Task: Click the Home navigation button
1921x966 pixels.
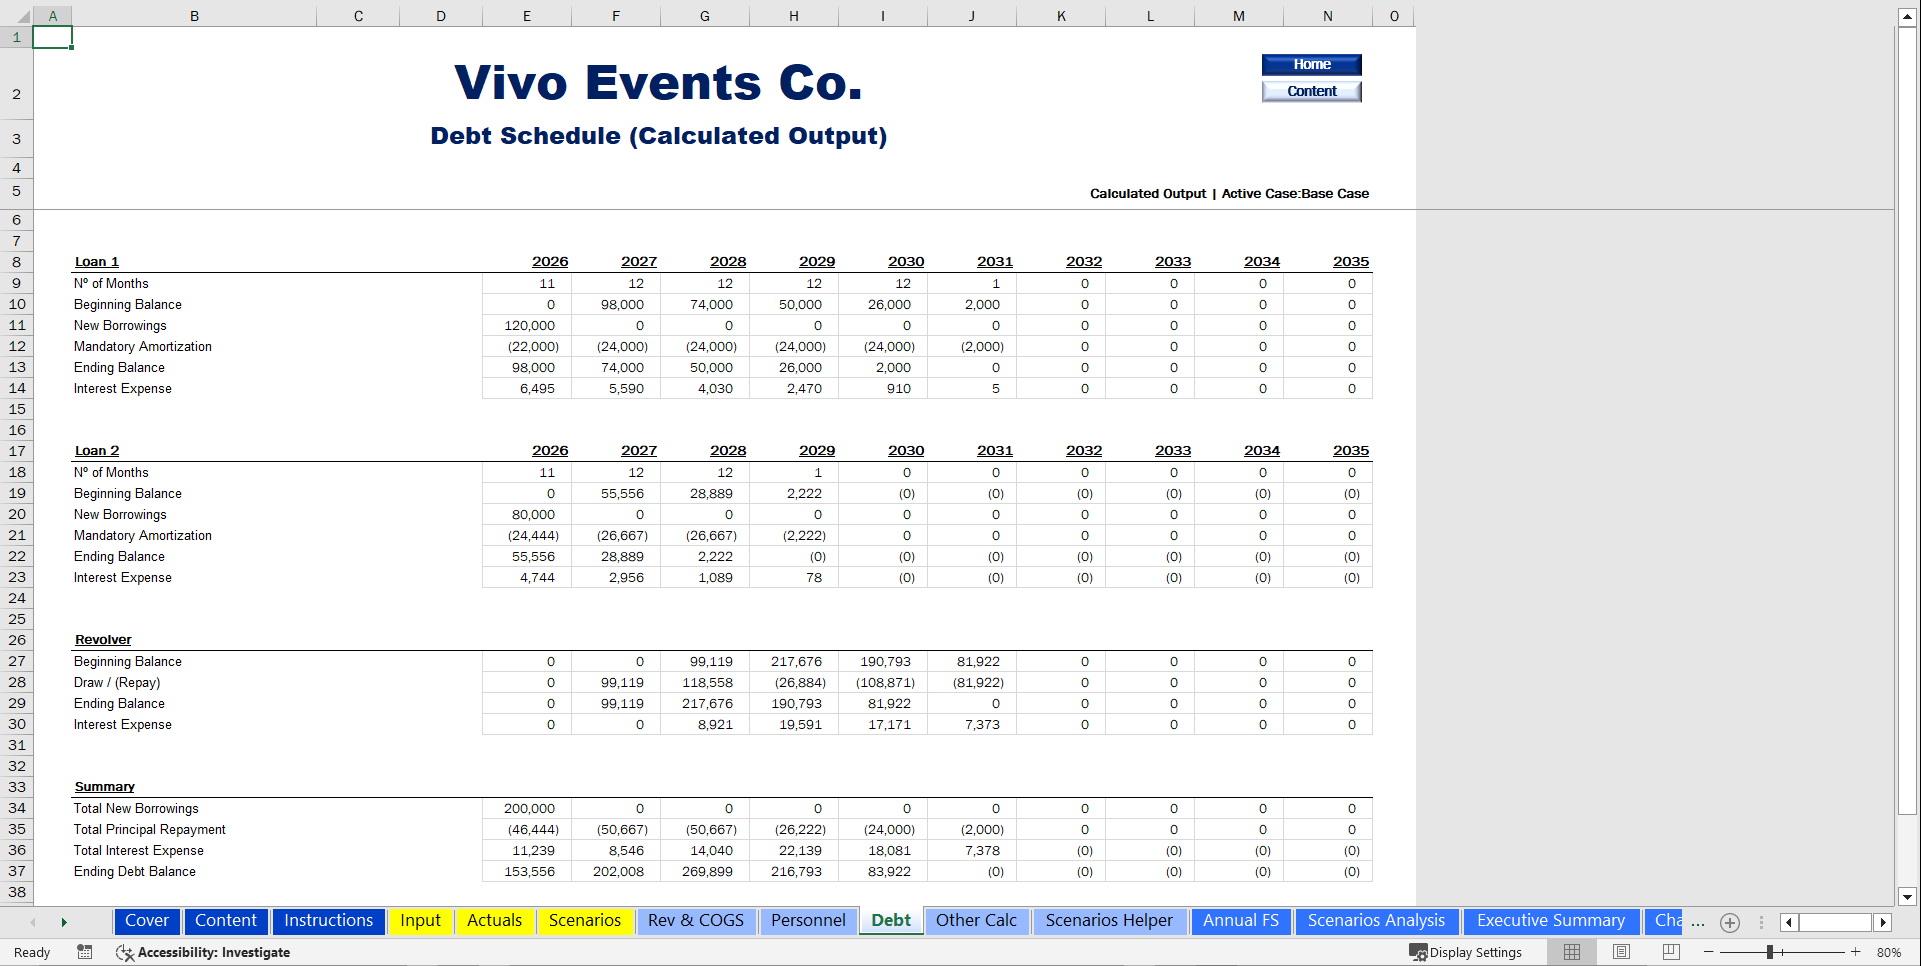Action: [x=1311, y=64]
